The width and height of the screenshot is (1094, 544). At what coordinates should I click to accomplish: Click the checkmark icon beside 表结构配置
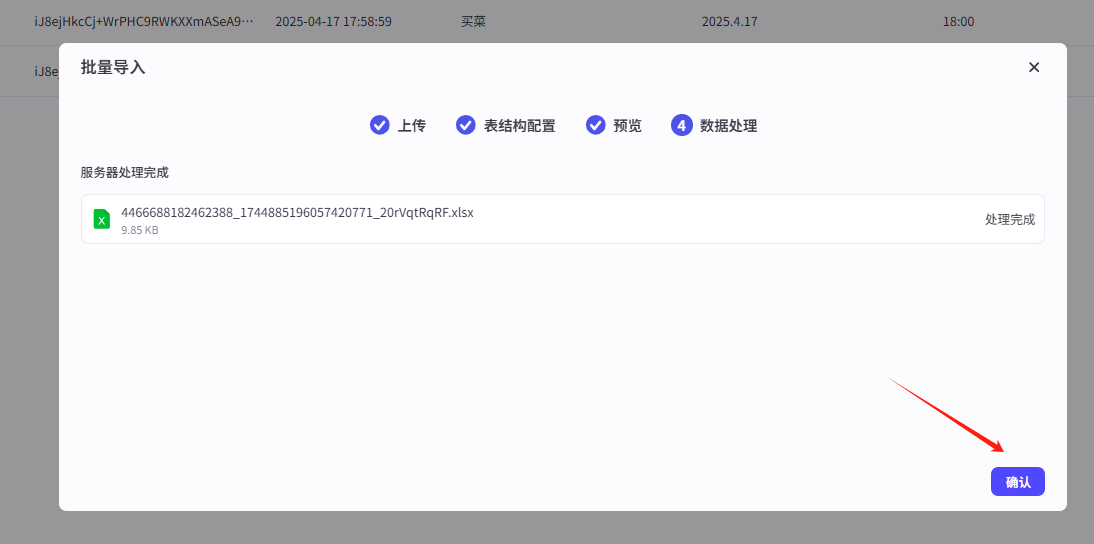click(466, 125)
